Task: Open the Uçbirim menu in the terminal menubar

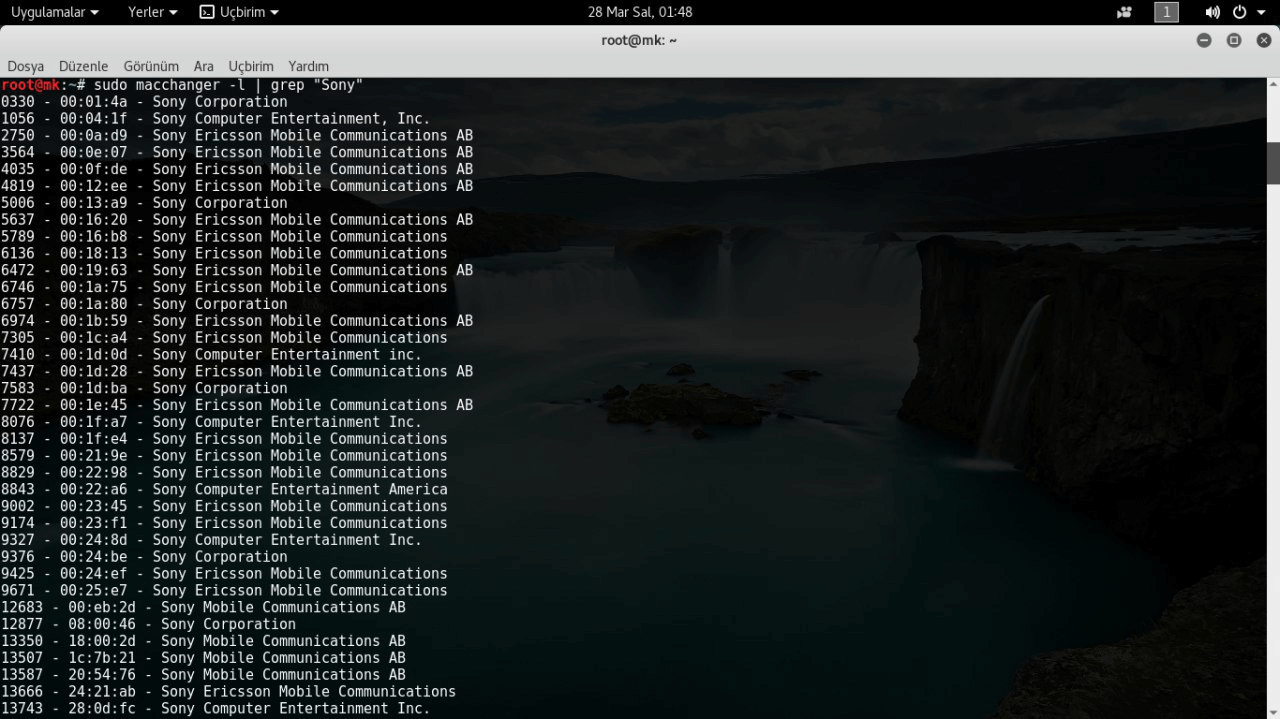Action: [250, 66]
